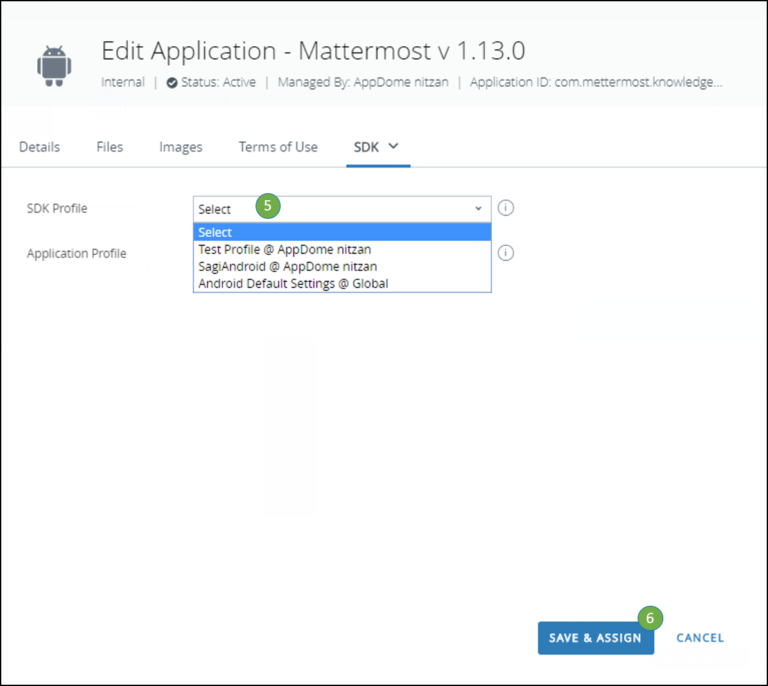Image resolution: width=768 pixels, height=686 pixels.
Task: Open the Files tab
Action: pos(110,147)
